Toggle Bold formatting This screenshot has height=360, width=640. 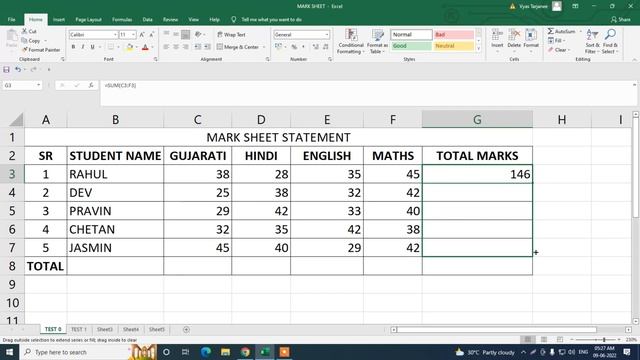73,47
